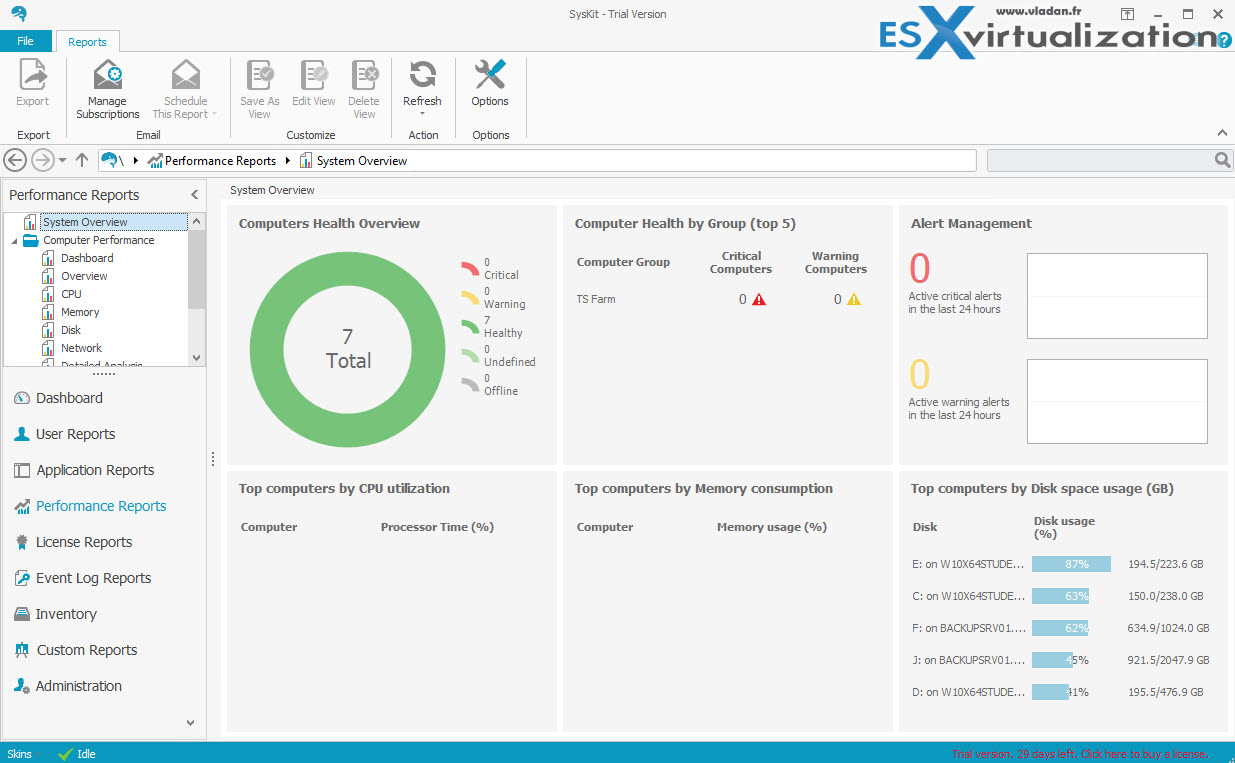Click the search input field
Image resolution: width=1235 pixels, height=763 pixels.
click(1100, 160)
